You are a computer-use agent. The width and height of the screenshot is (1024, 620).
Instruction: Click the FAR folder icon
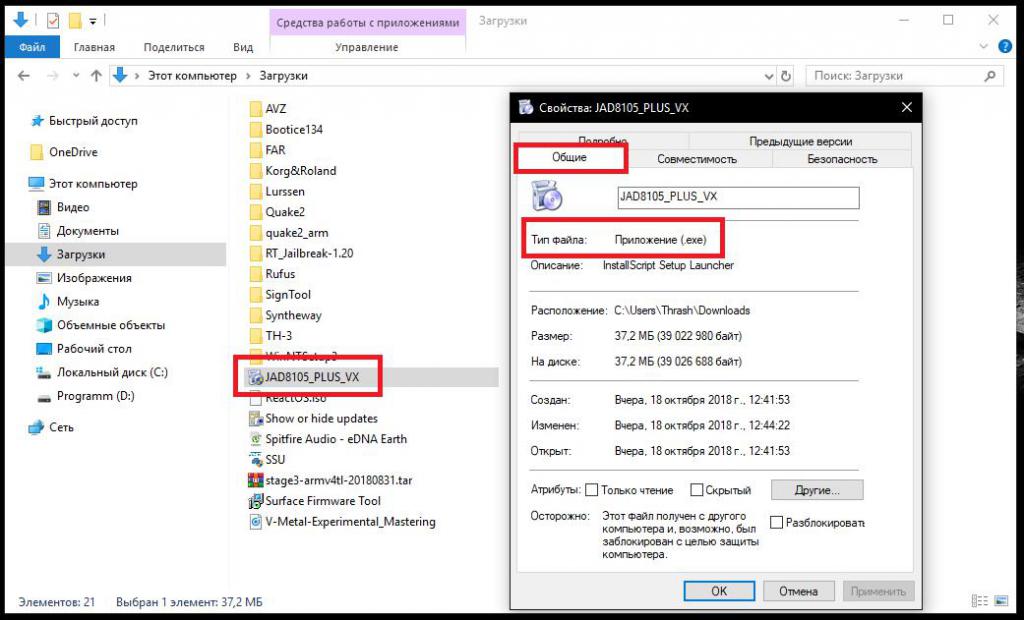point(255,150)
